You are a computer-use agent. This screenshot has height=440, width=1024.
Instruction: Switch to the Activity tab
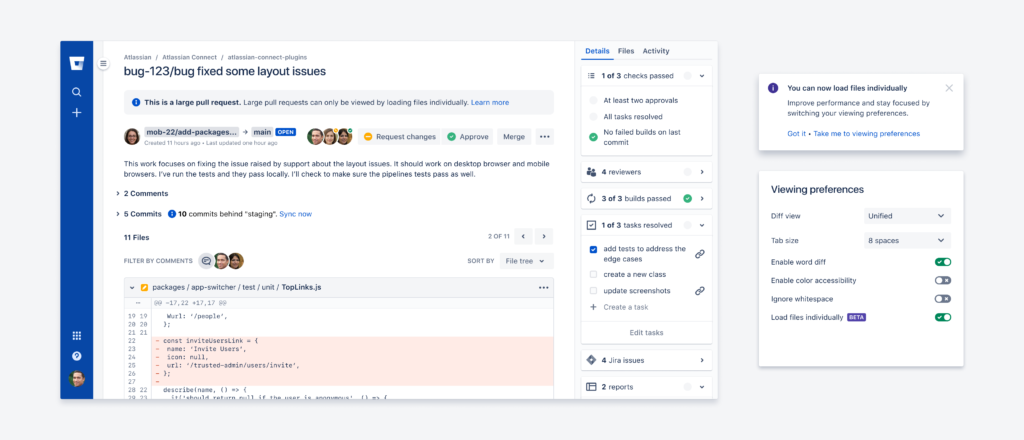click(x=656, y=51)
